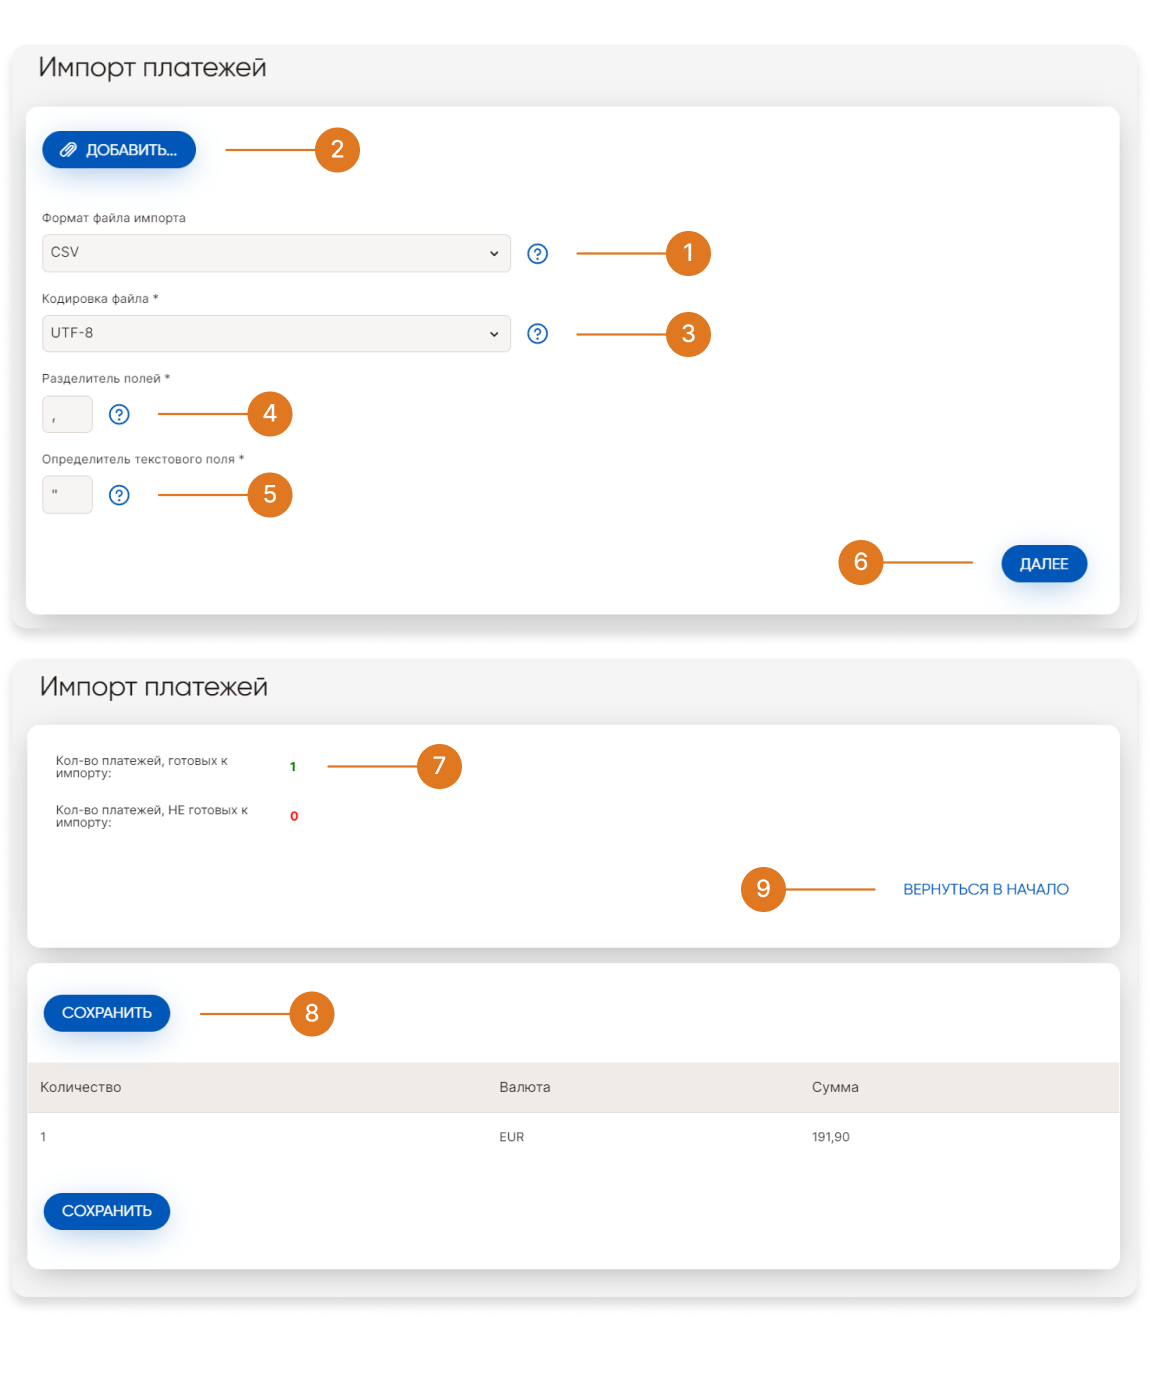
Task: Click orange callout marker number 9
Action: [x=763, y=889]
